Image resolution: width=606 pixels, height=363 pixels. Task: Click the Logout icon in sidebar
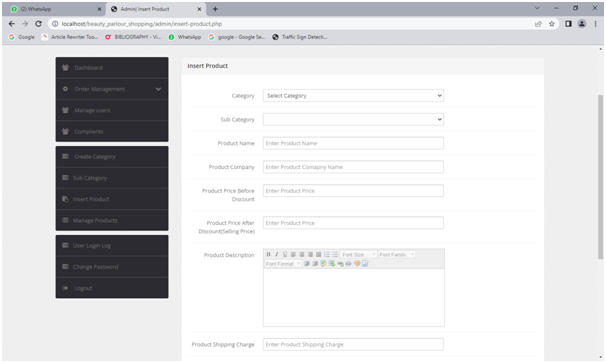(x=65, y=288)
